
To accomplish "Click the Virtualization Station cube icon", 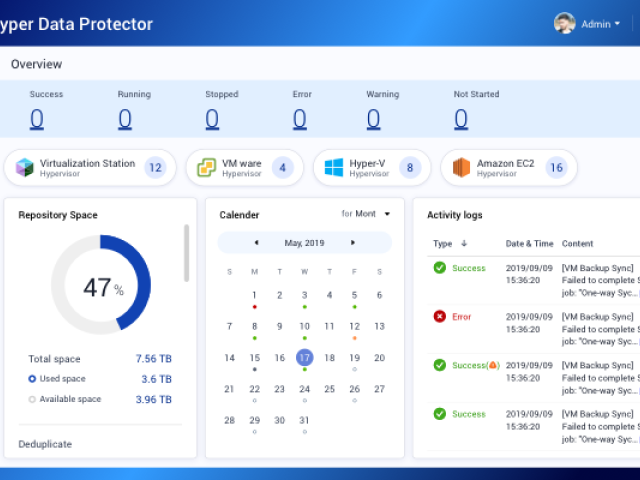I will tap(24, 167).
